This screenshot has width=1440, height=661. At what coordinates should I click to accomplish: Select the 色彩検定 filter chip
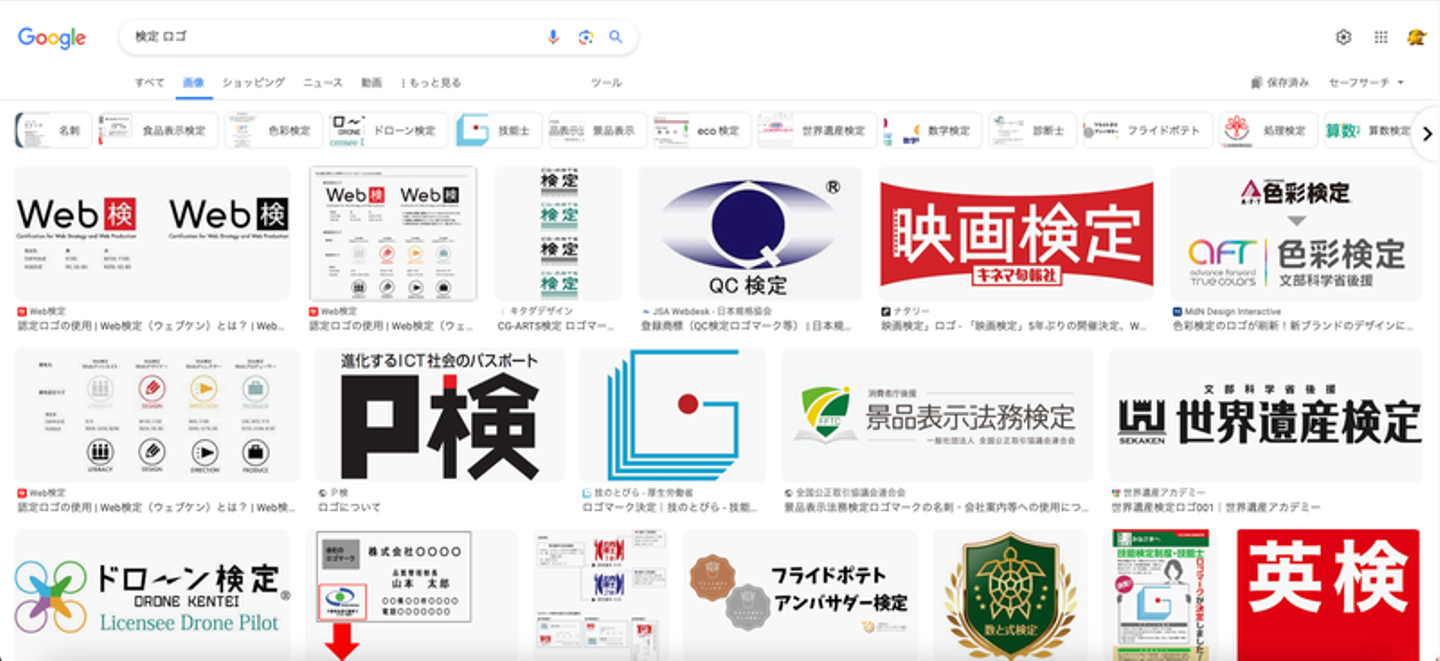(x=273, y=130)
